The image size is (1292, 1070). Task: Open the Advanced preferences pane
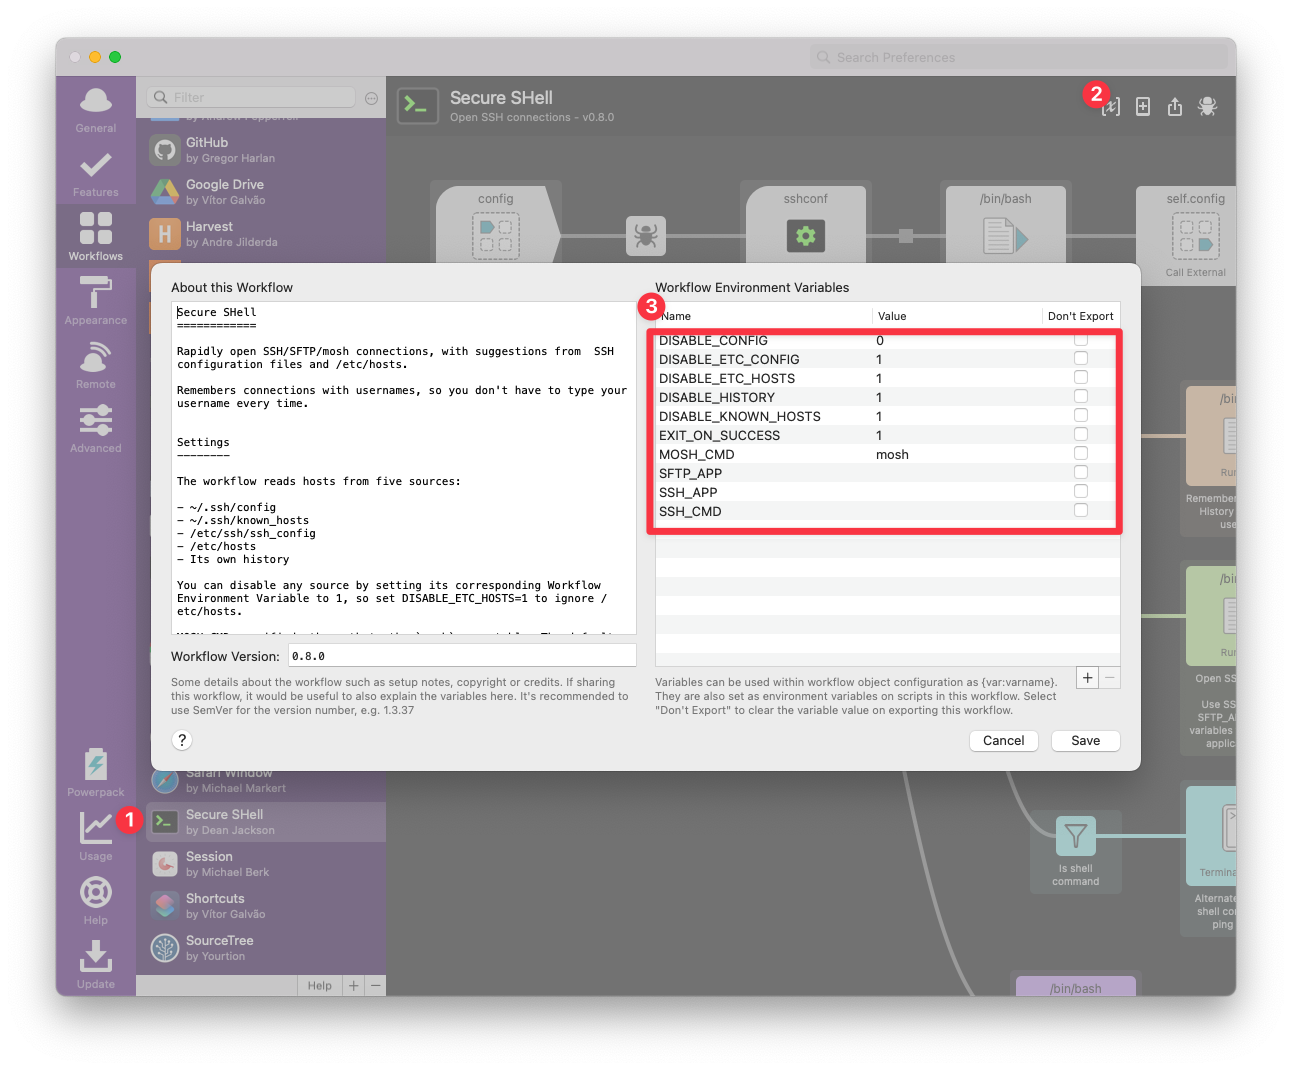point(96,429)
